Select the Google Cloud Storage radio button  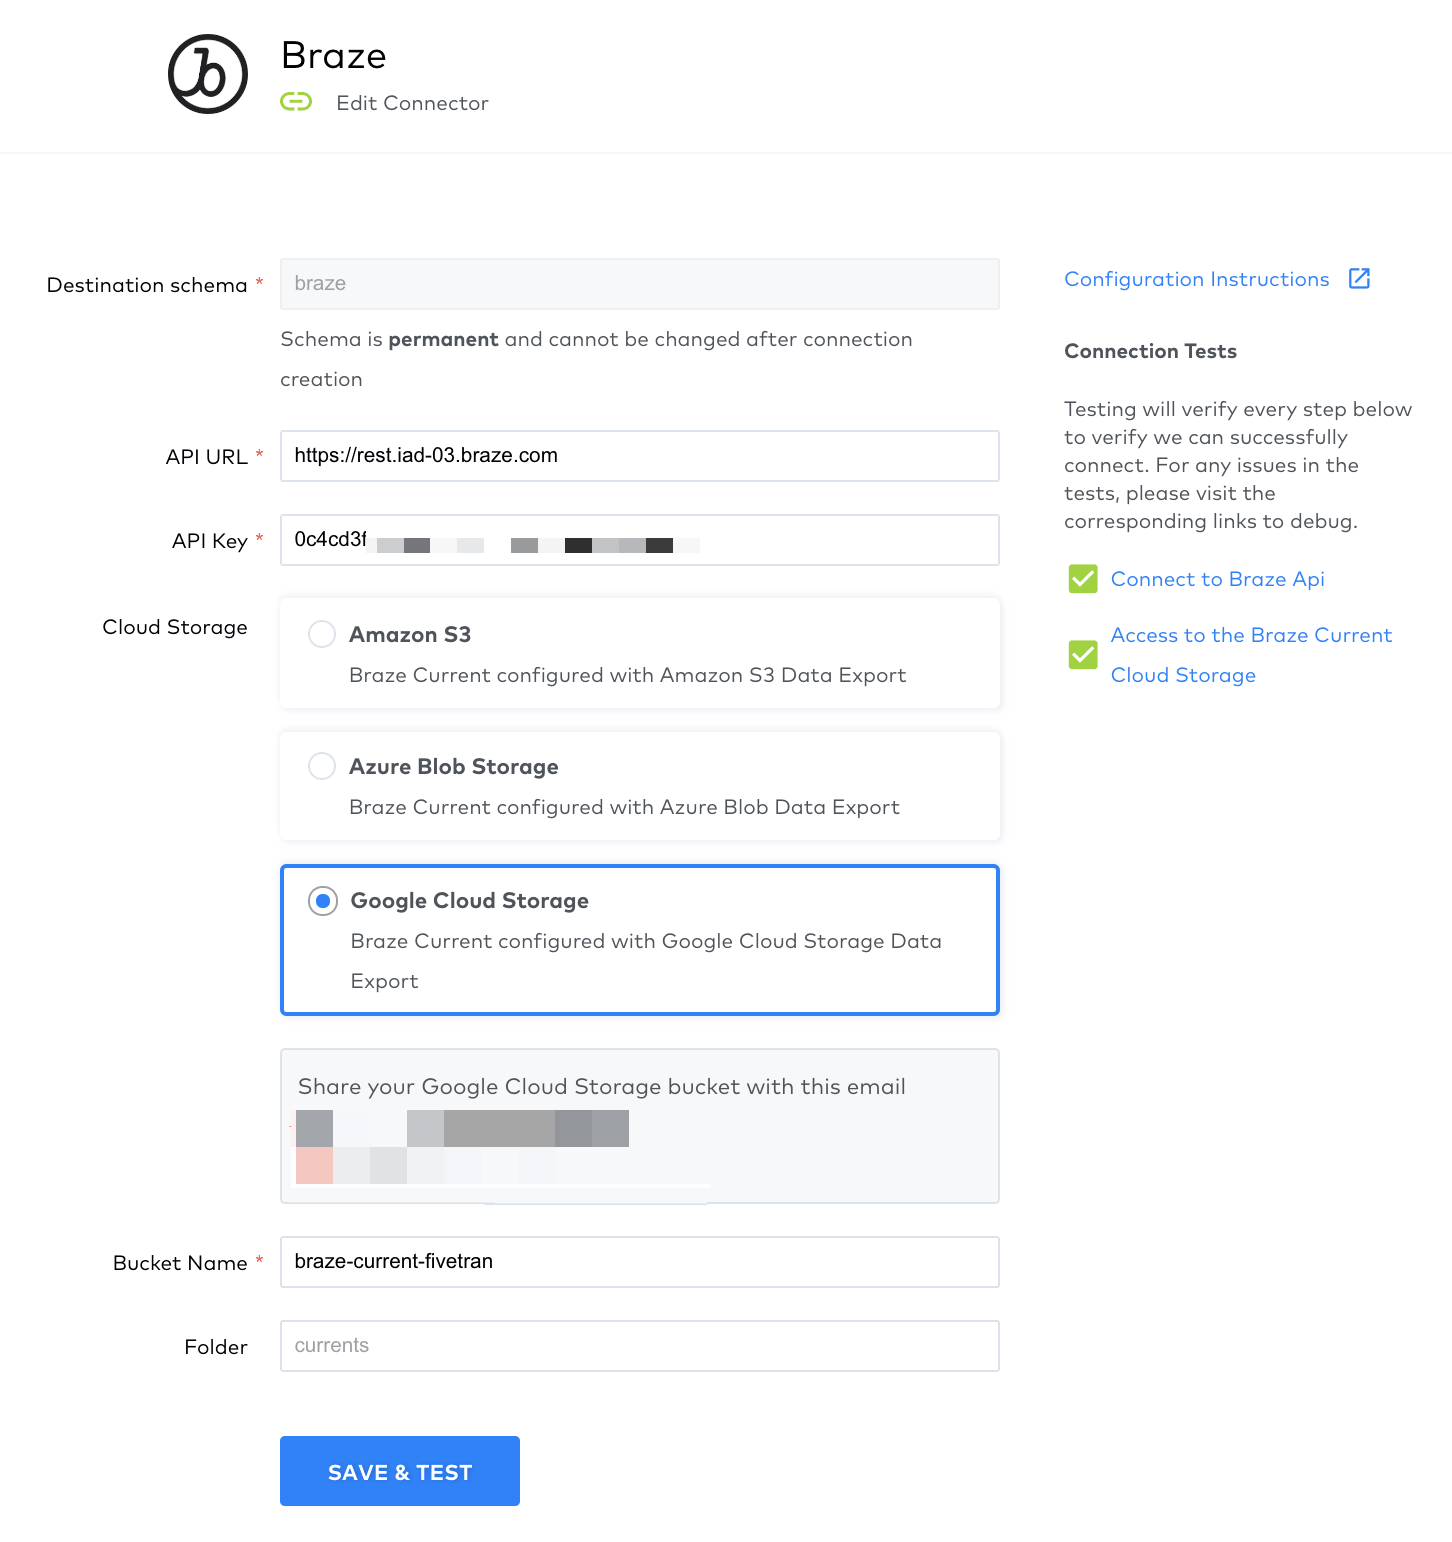coord(322,901)
